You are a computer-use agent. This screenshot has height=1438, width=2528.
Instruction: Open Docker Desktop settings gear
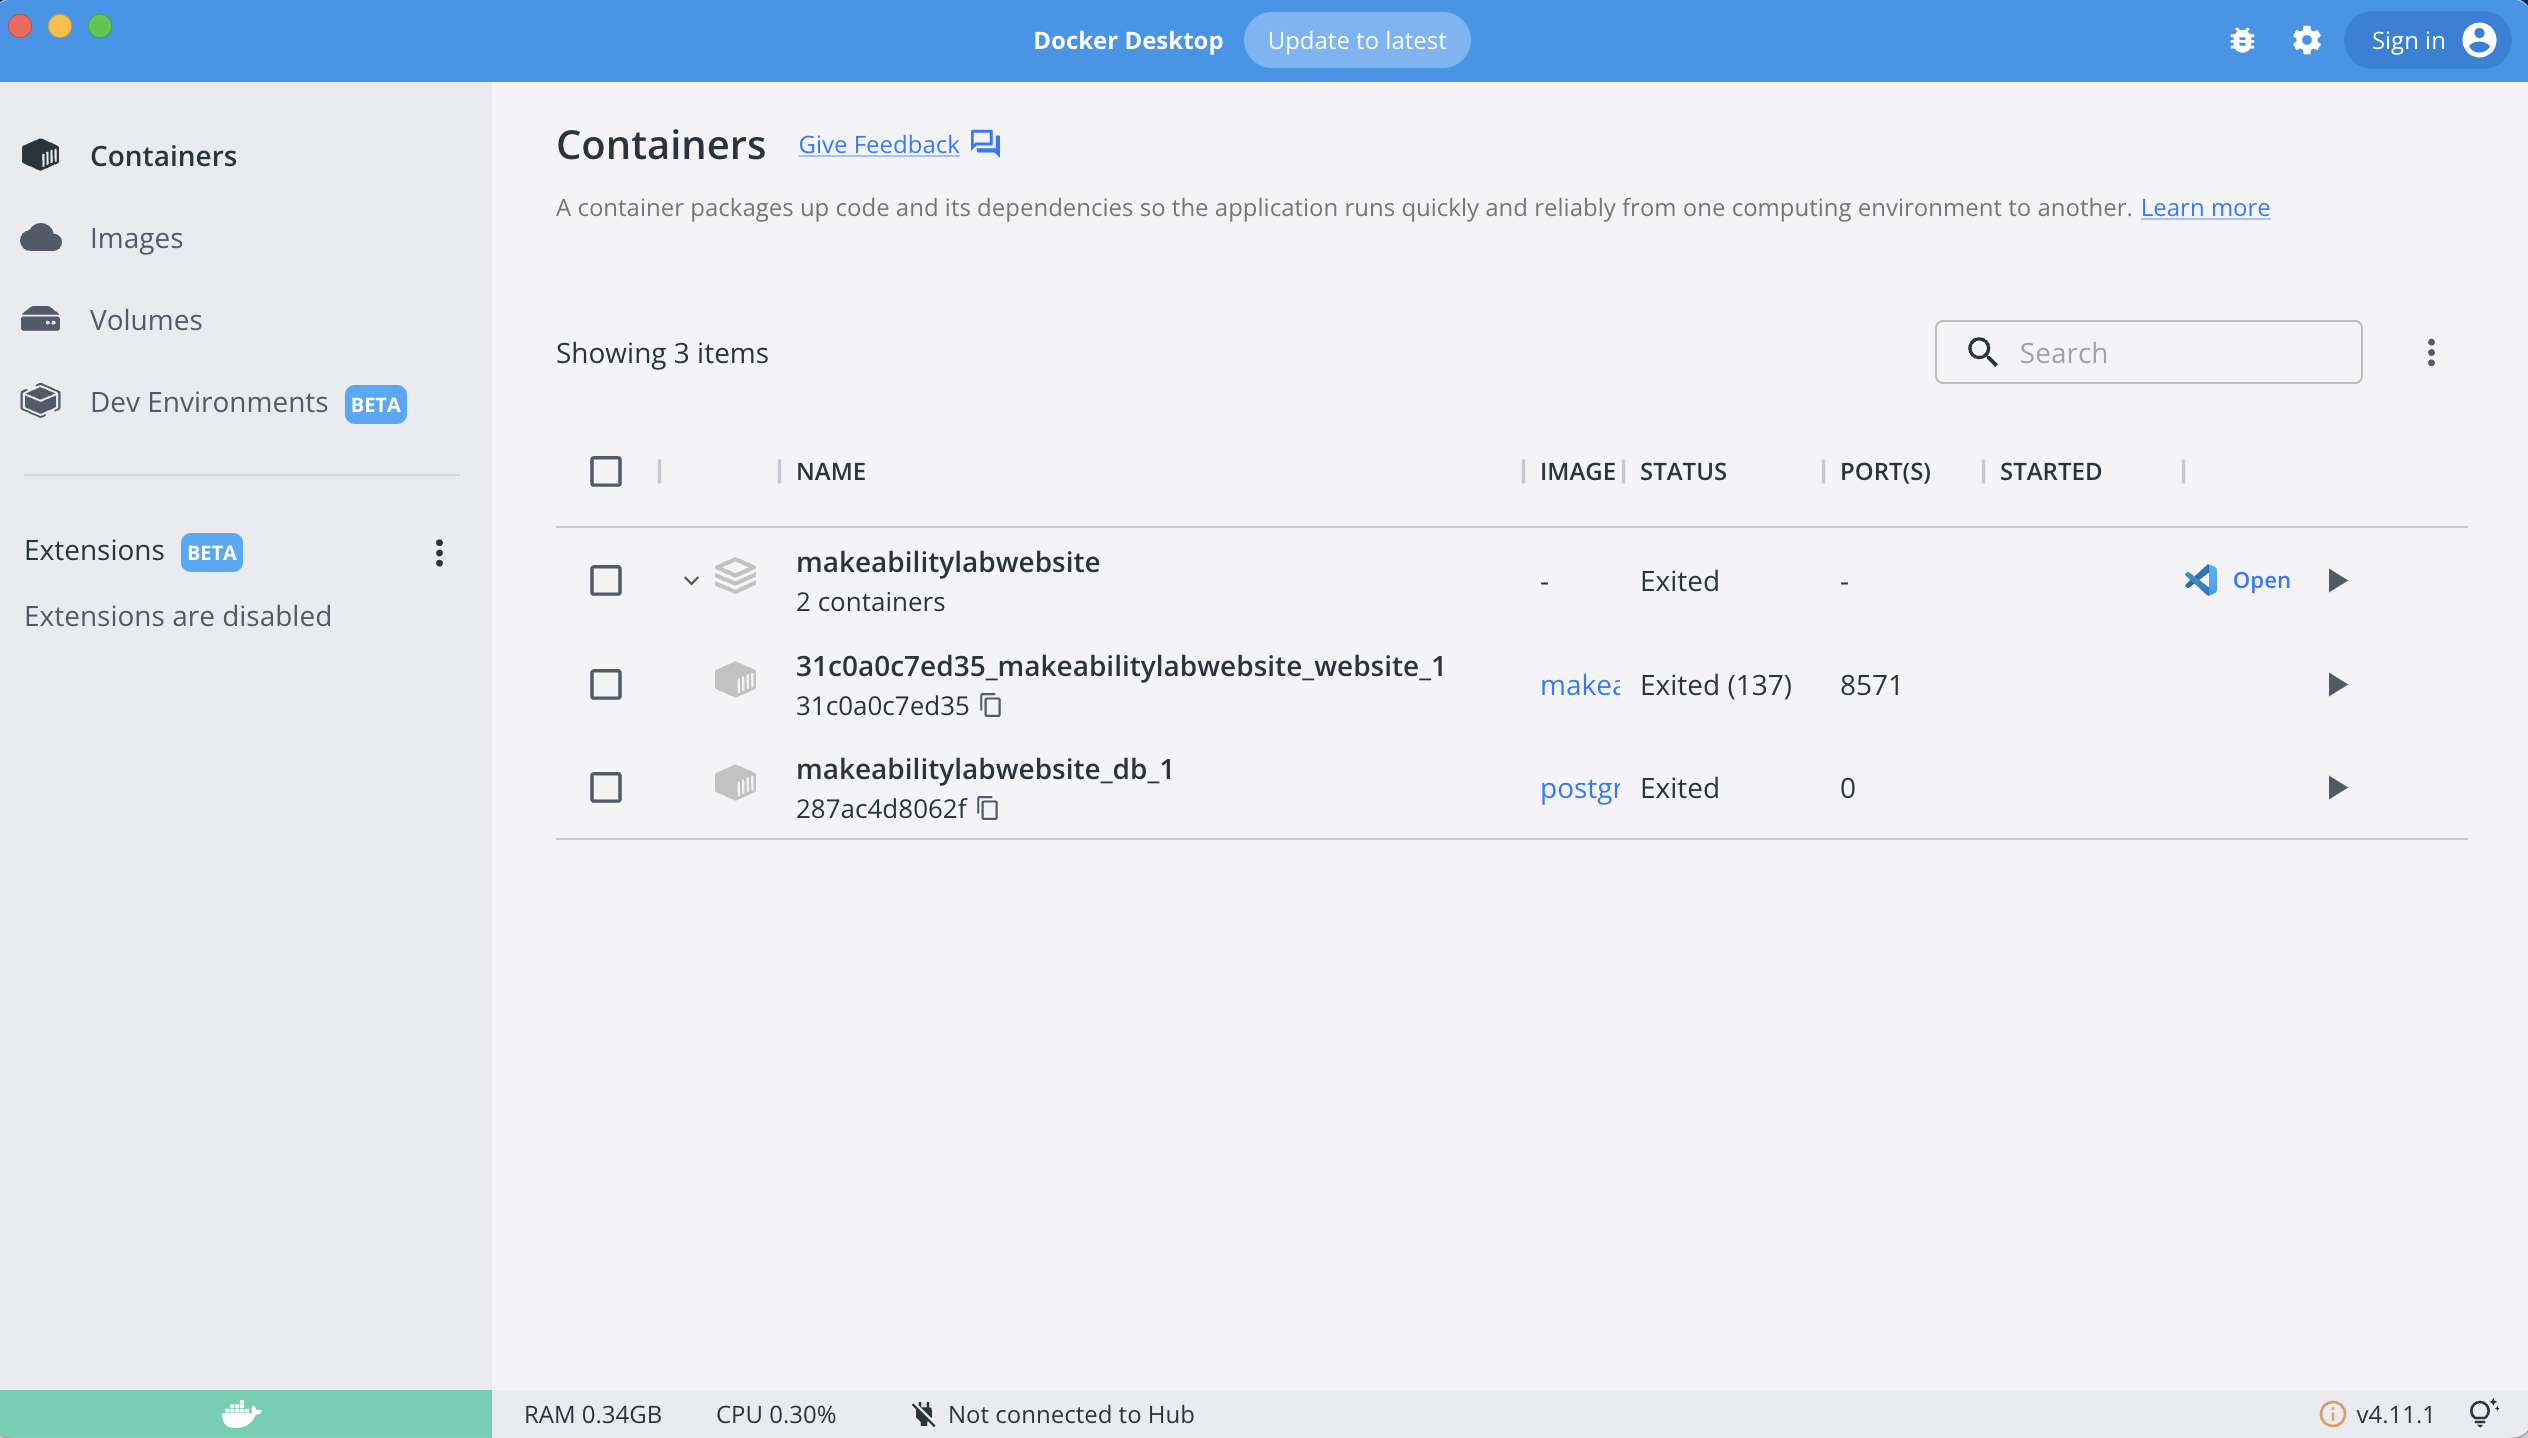pos(2308,40)
